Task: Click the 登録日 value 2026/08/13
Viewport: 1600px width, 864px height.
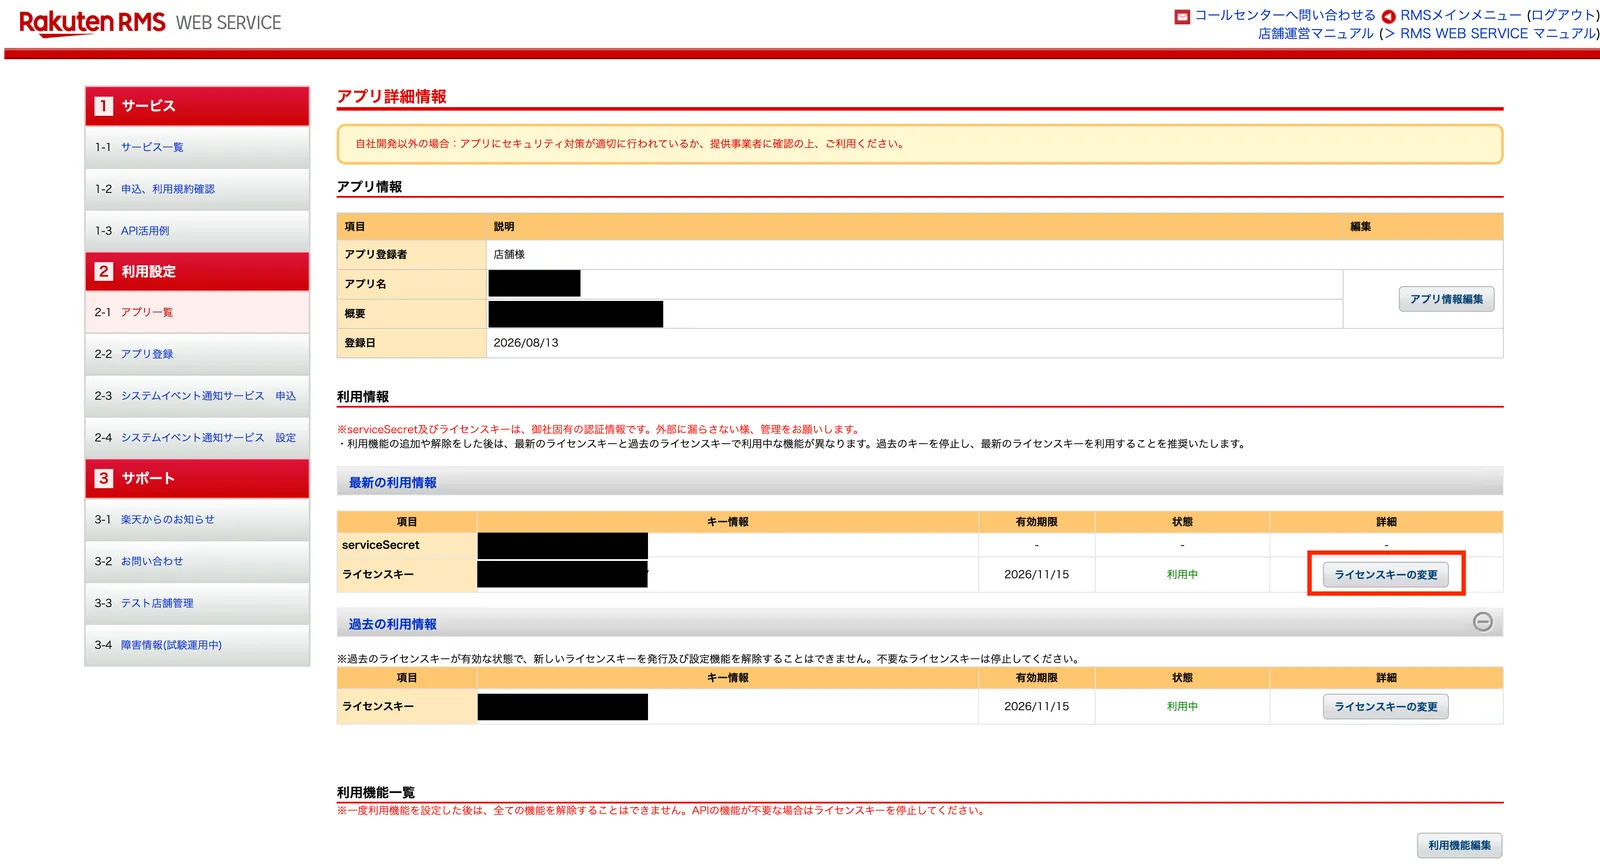Action: click(x=526, y=343)
